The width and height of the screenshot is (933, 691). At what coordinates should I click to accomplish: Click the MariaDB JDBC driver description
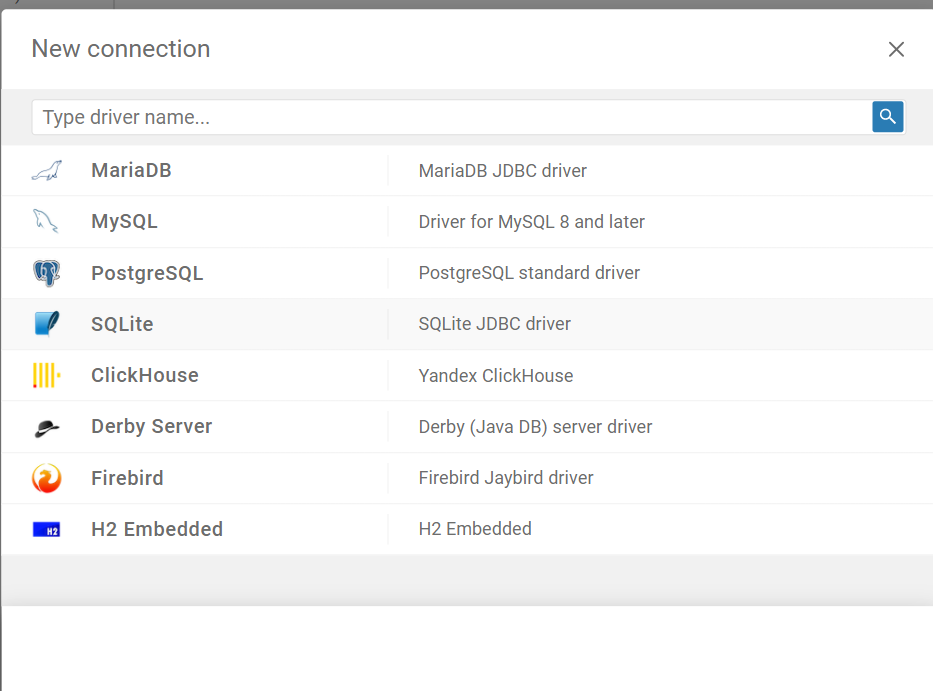tap(503, 171)
